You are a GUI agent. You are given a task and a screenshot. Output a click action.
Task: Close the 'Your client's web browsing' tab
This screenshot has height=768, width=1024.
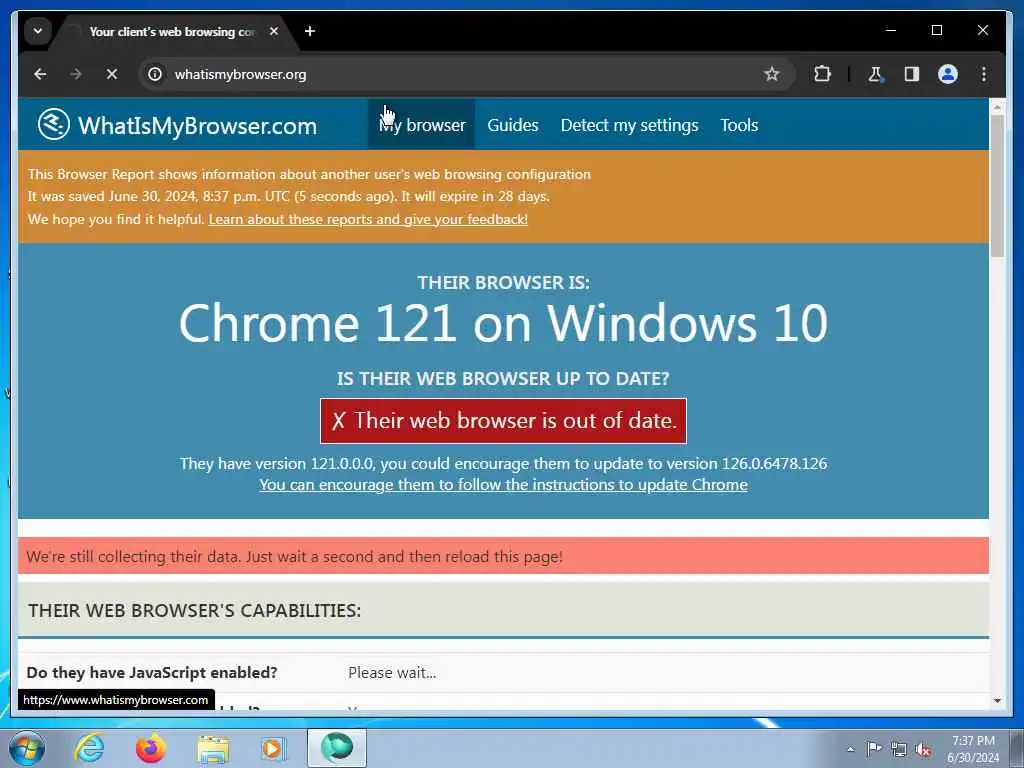(274, 31)
